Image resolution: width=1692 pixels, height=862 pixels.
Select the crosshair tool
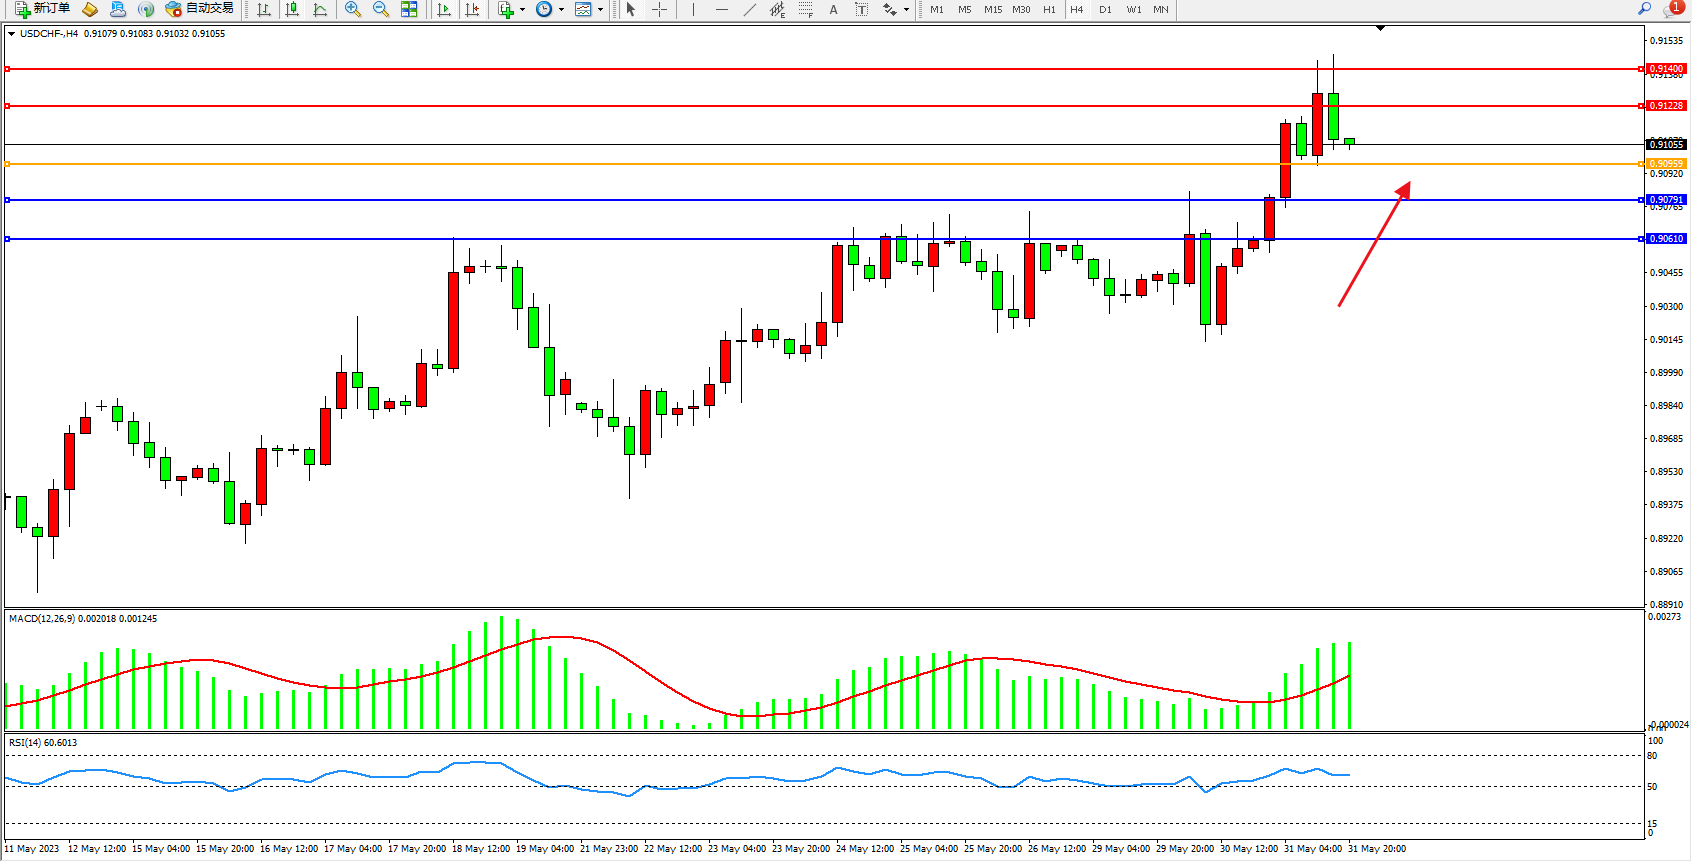pyautogui.click(x=660, y=9)
